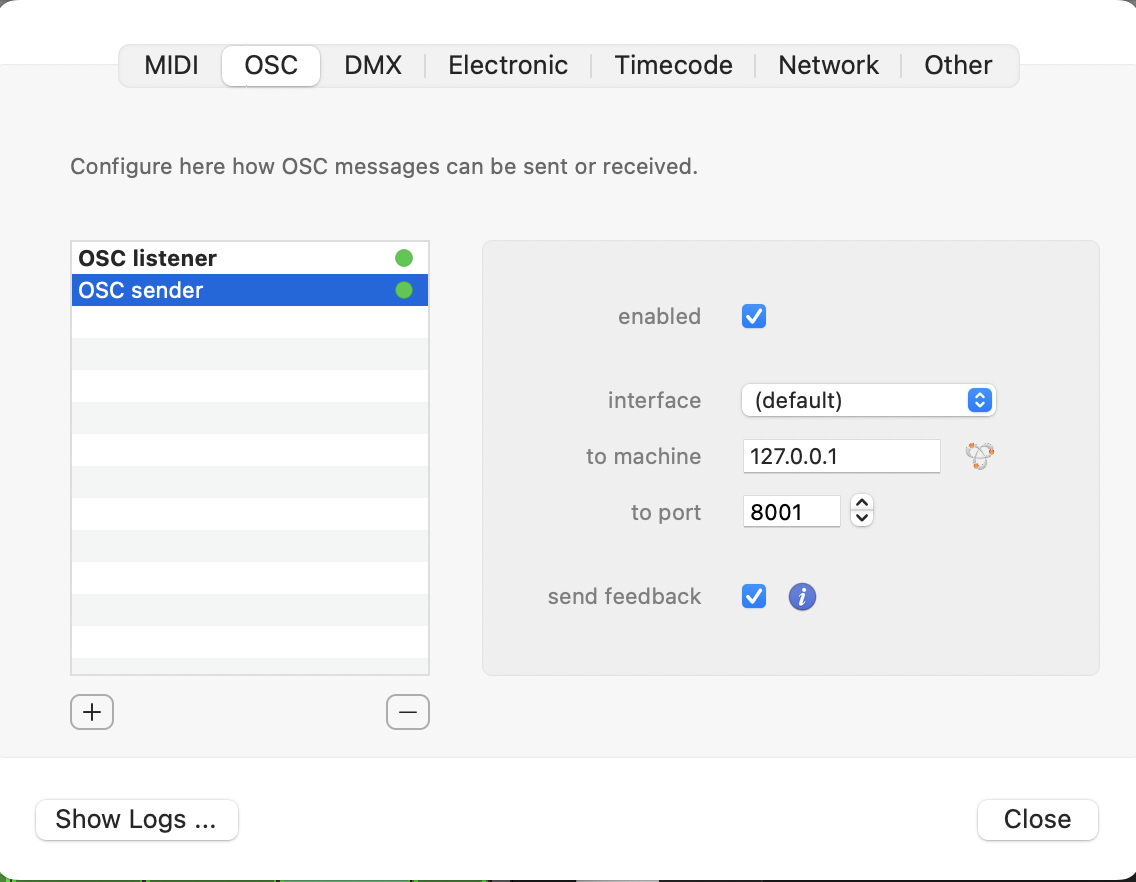Click the plus button to add OSC connection

(x=92, y=712)
